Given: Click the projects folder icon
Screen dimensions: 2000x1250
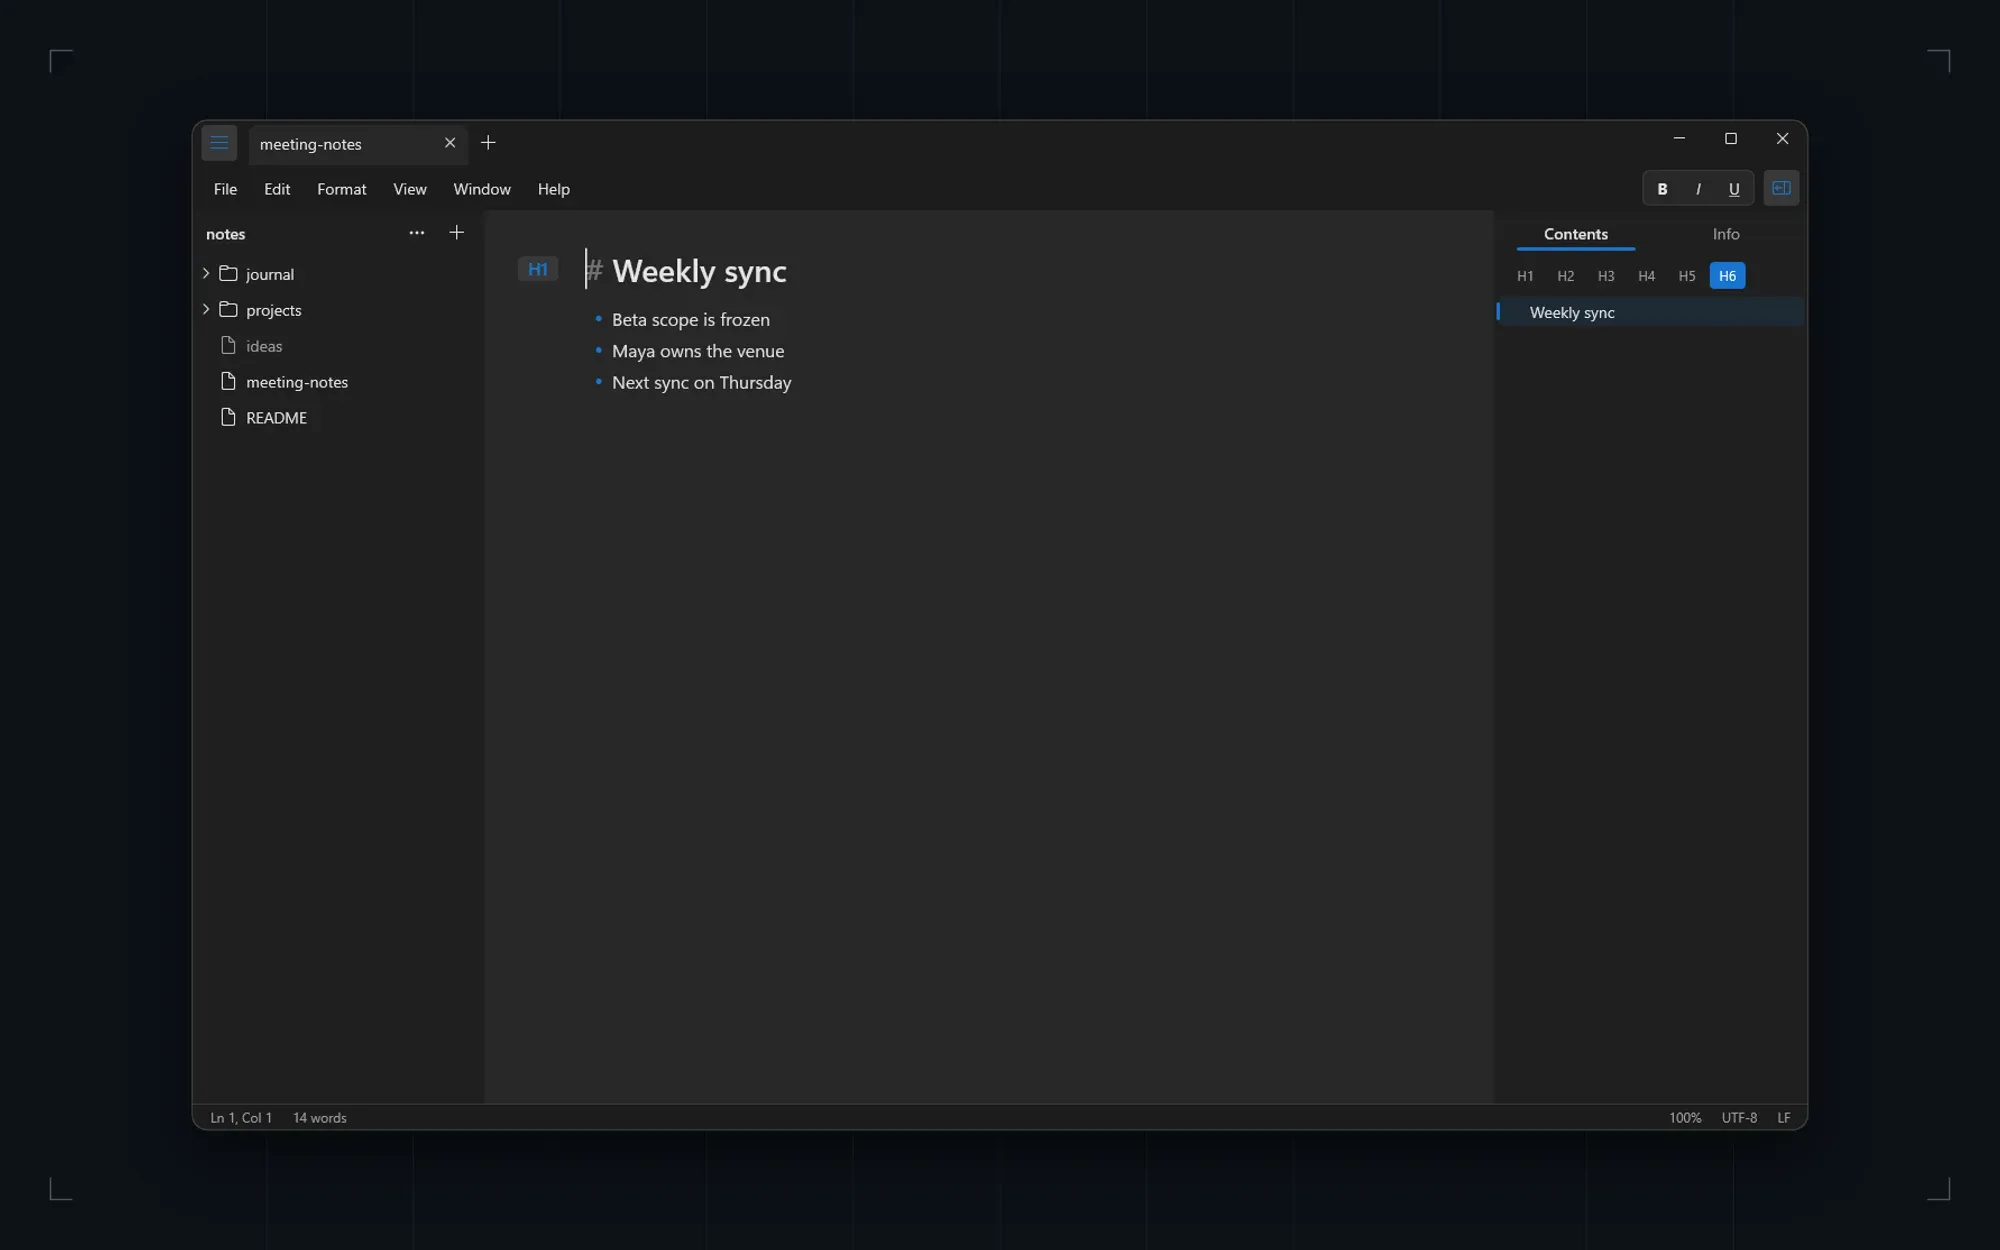Looking at the screenshot, I should [x=229, y=309].
